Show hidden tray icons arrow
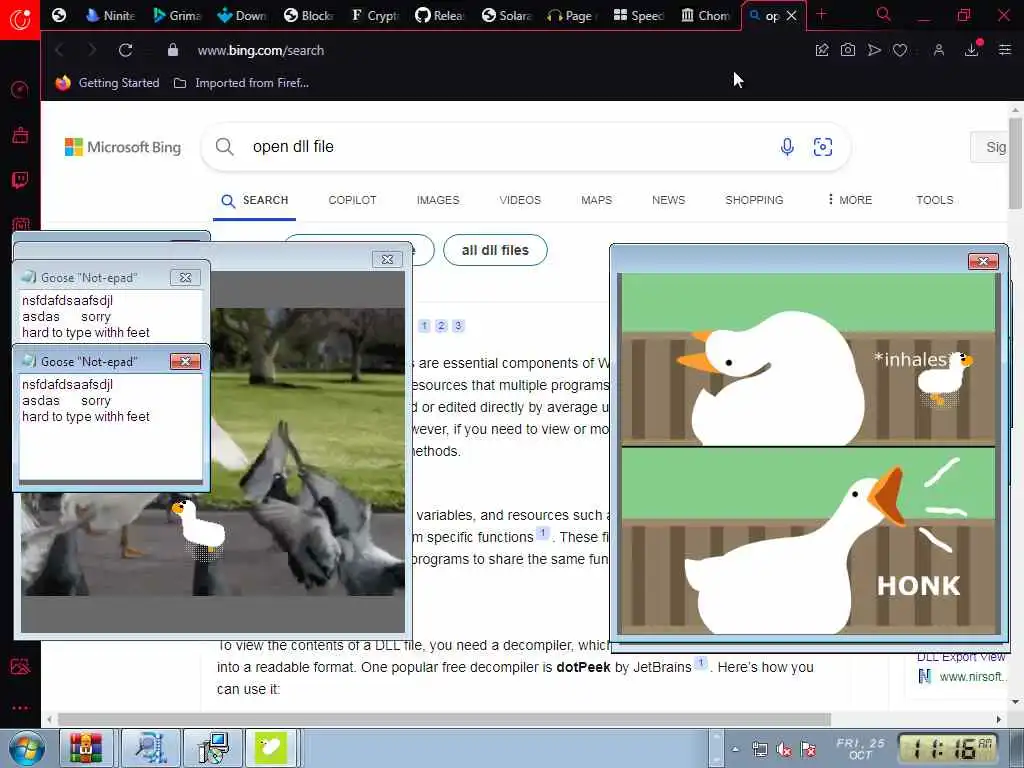Viewport: 1024px width, 768px height. click(735, 749)
